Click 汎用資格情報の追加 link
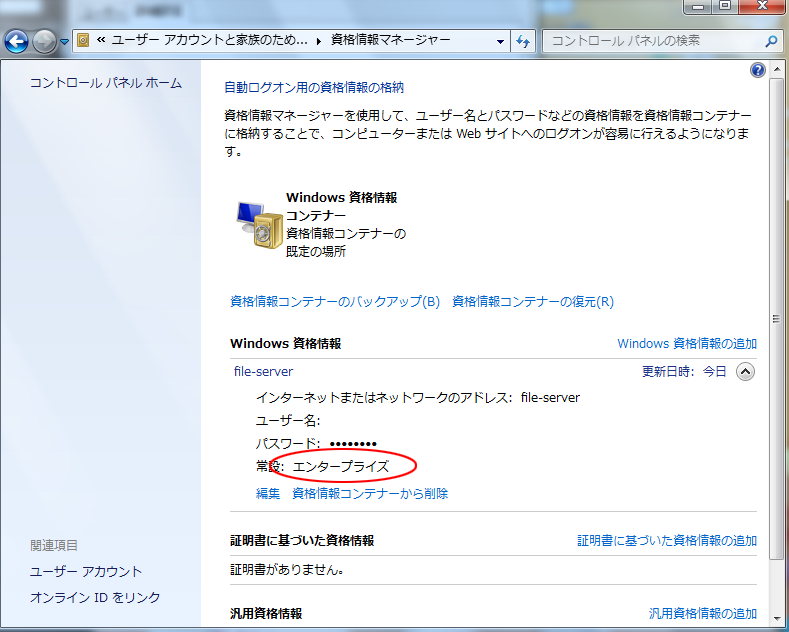Image resolution: width=789 pixels, height=632 pixels. tap(703, 614)
